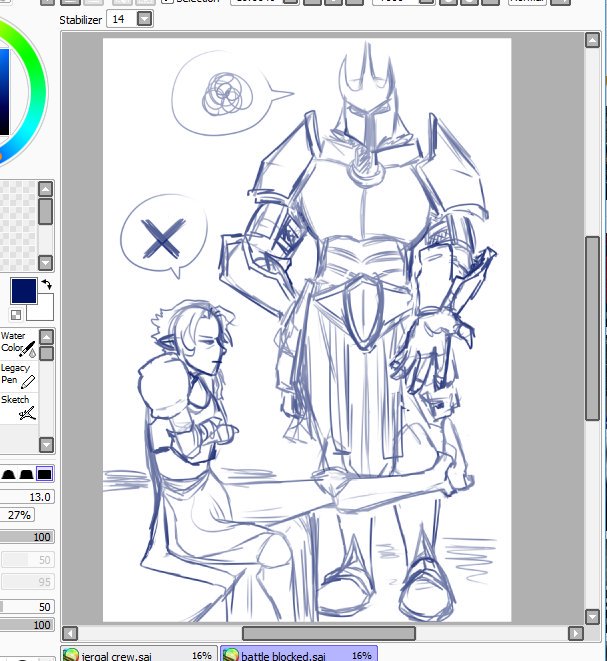Click the canvas horizontal scrollbar thumb
Viewport: 607px width, 661px height.
pyautogui.click(x=329, y=633)
